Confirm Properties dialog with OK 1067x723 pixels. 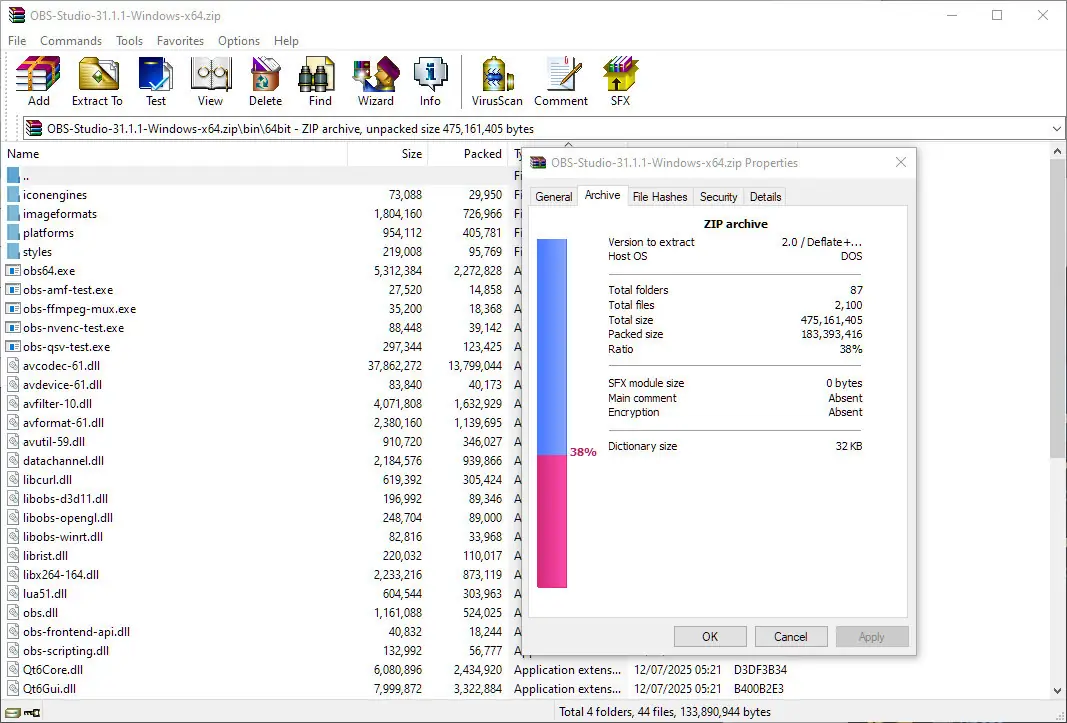click(710, 637)
